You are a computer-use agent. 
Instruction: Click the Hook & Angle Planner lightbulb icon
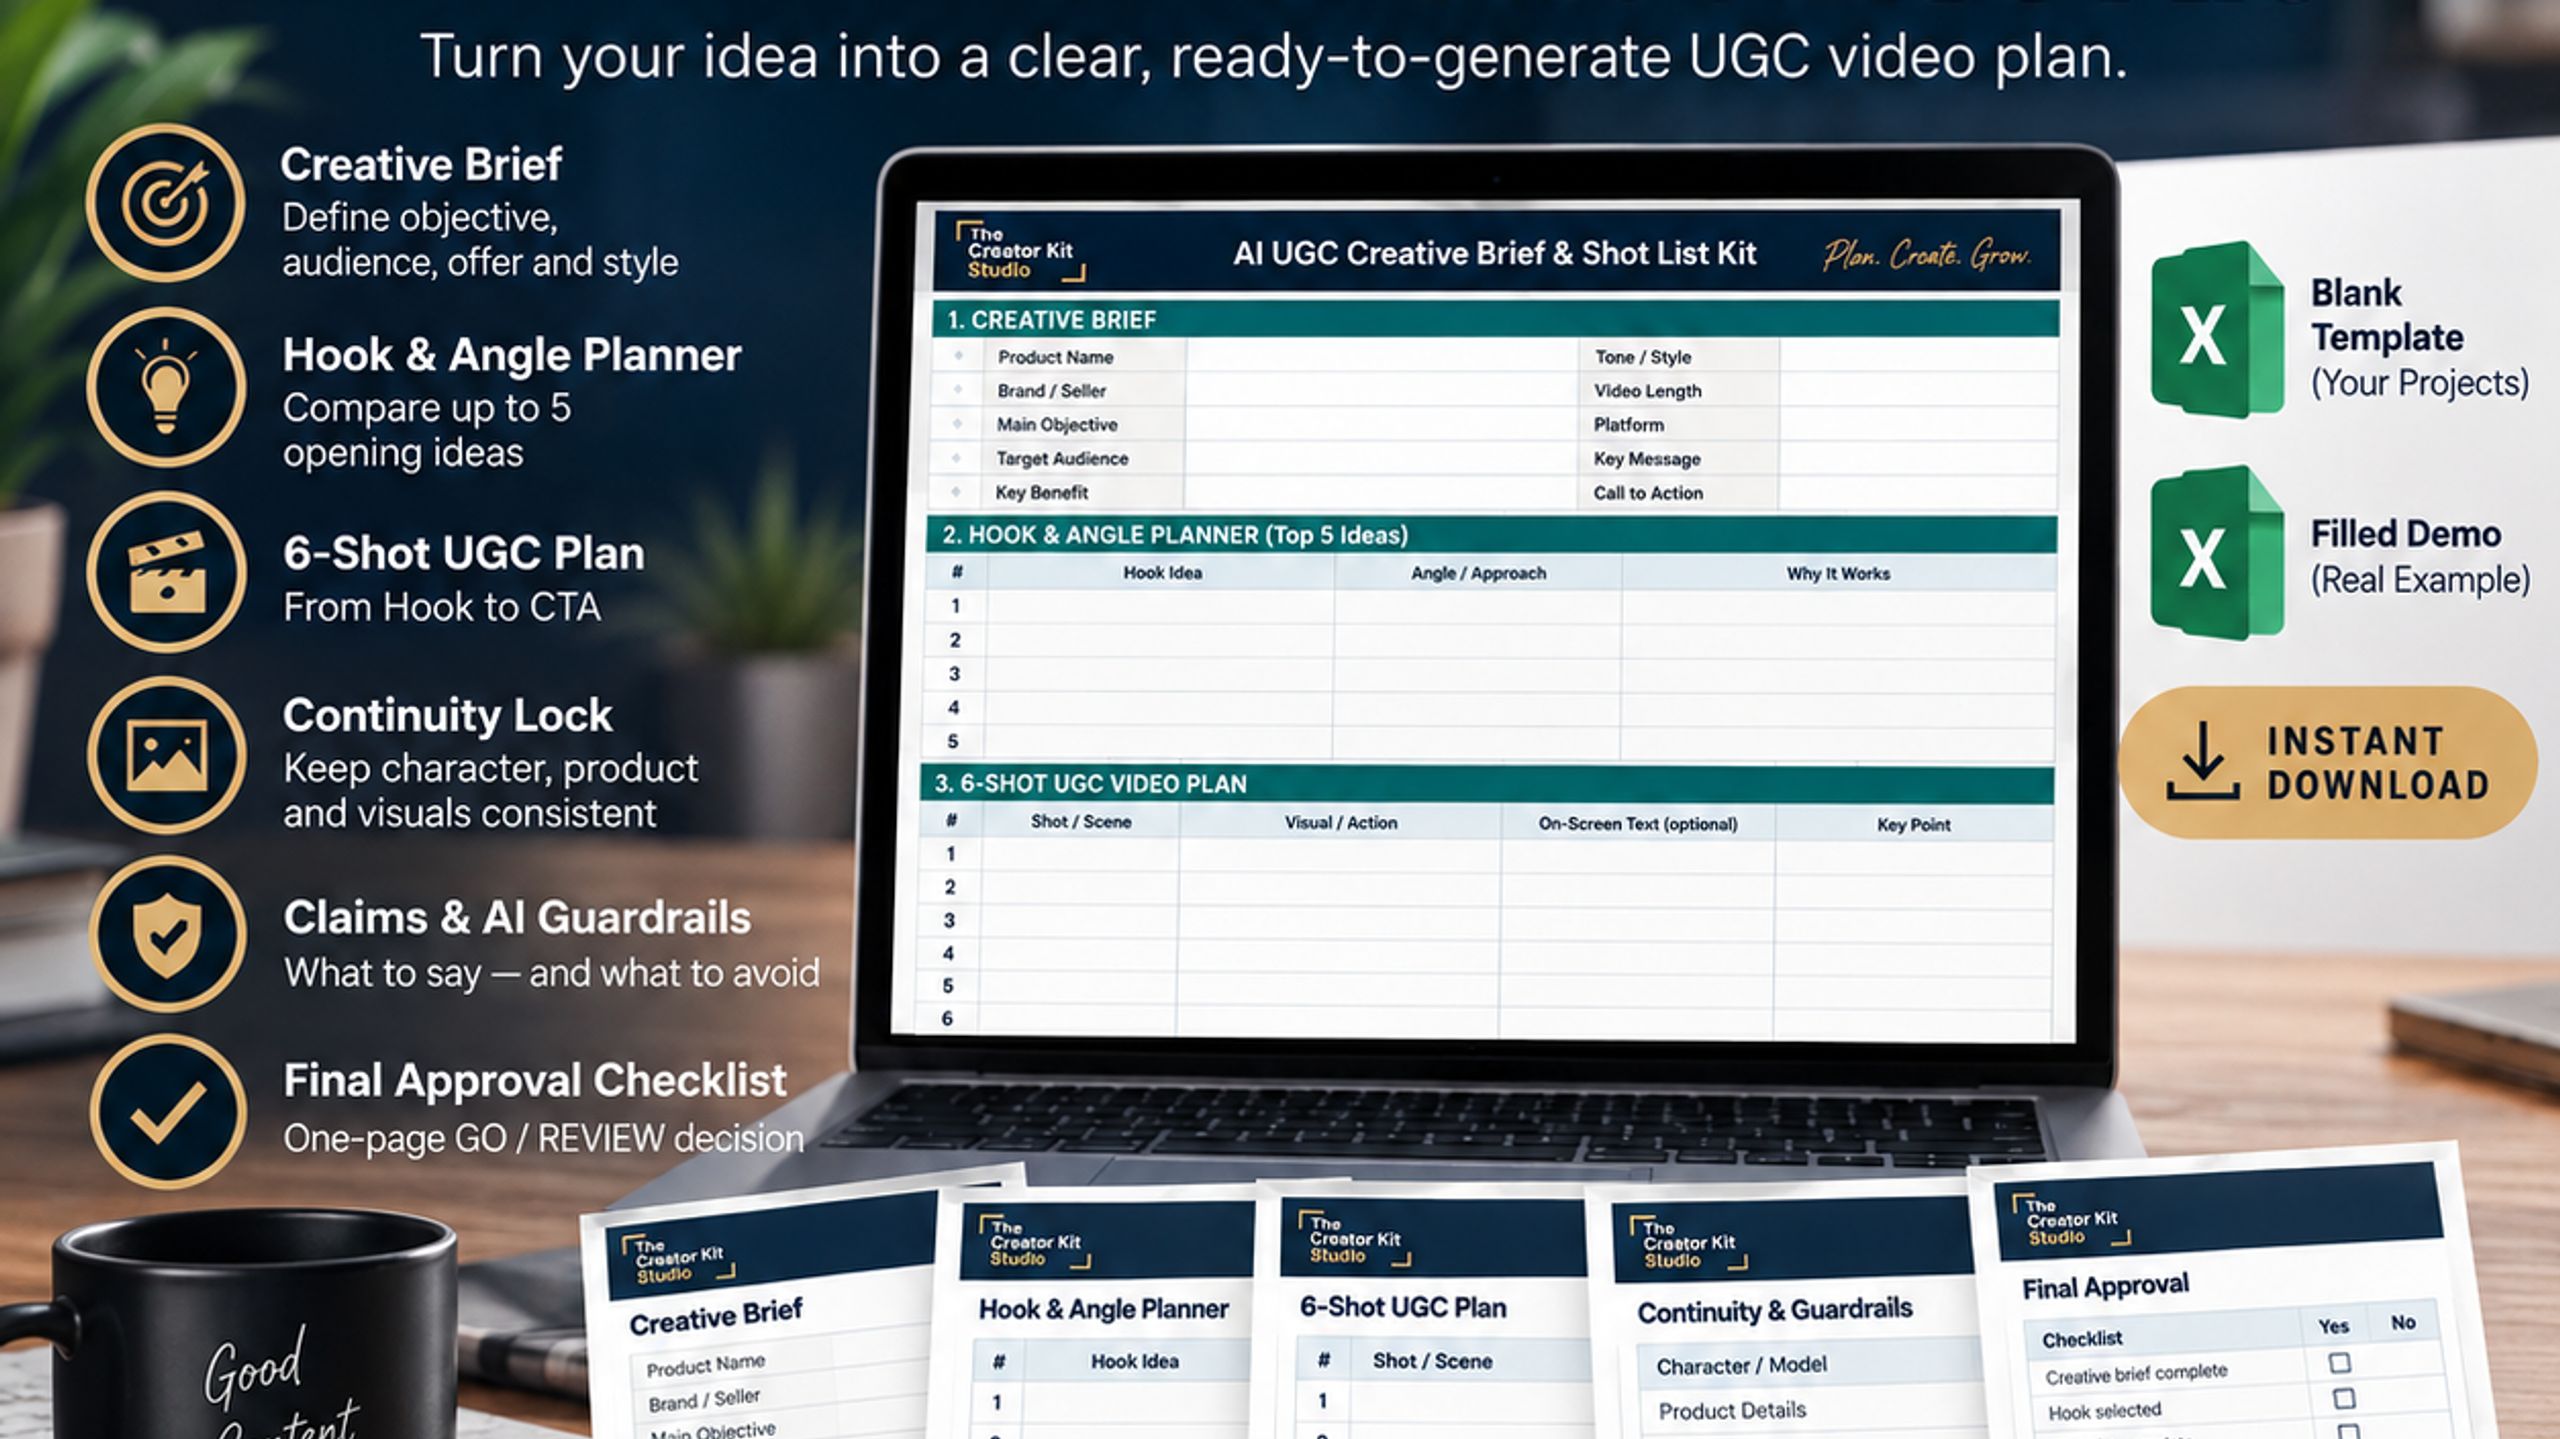(166, 387)
